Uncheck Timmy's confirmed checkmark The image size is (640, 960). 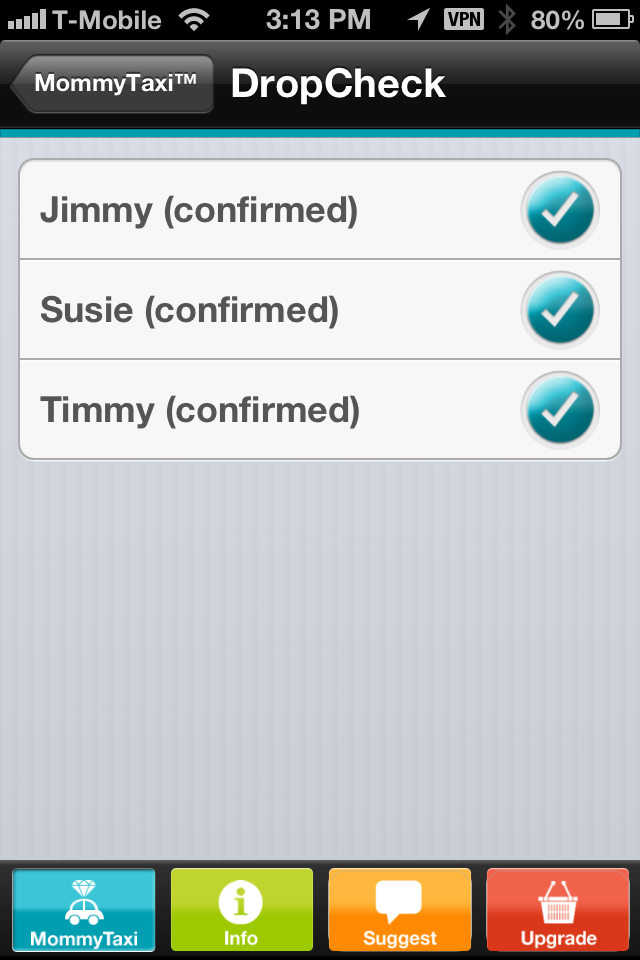[560, 410]
